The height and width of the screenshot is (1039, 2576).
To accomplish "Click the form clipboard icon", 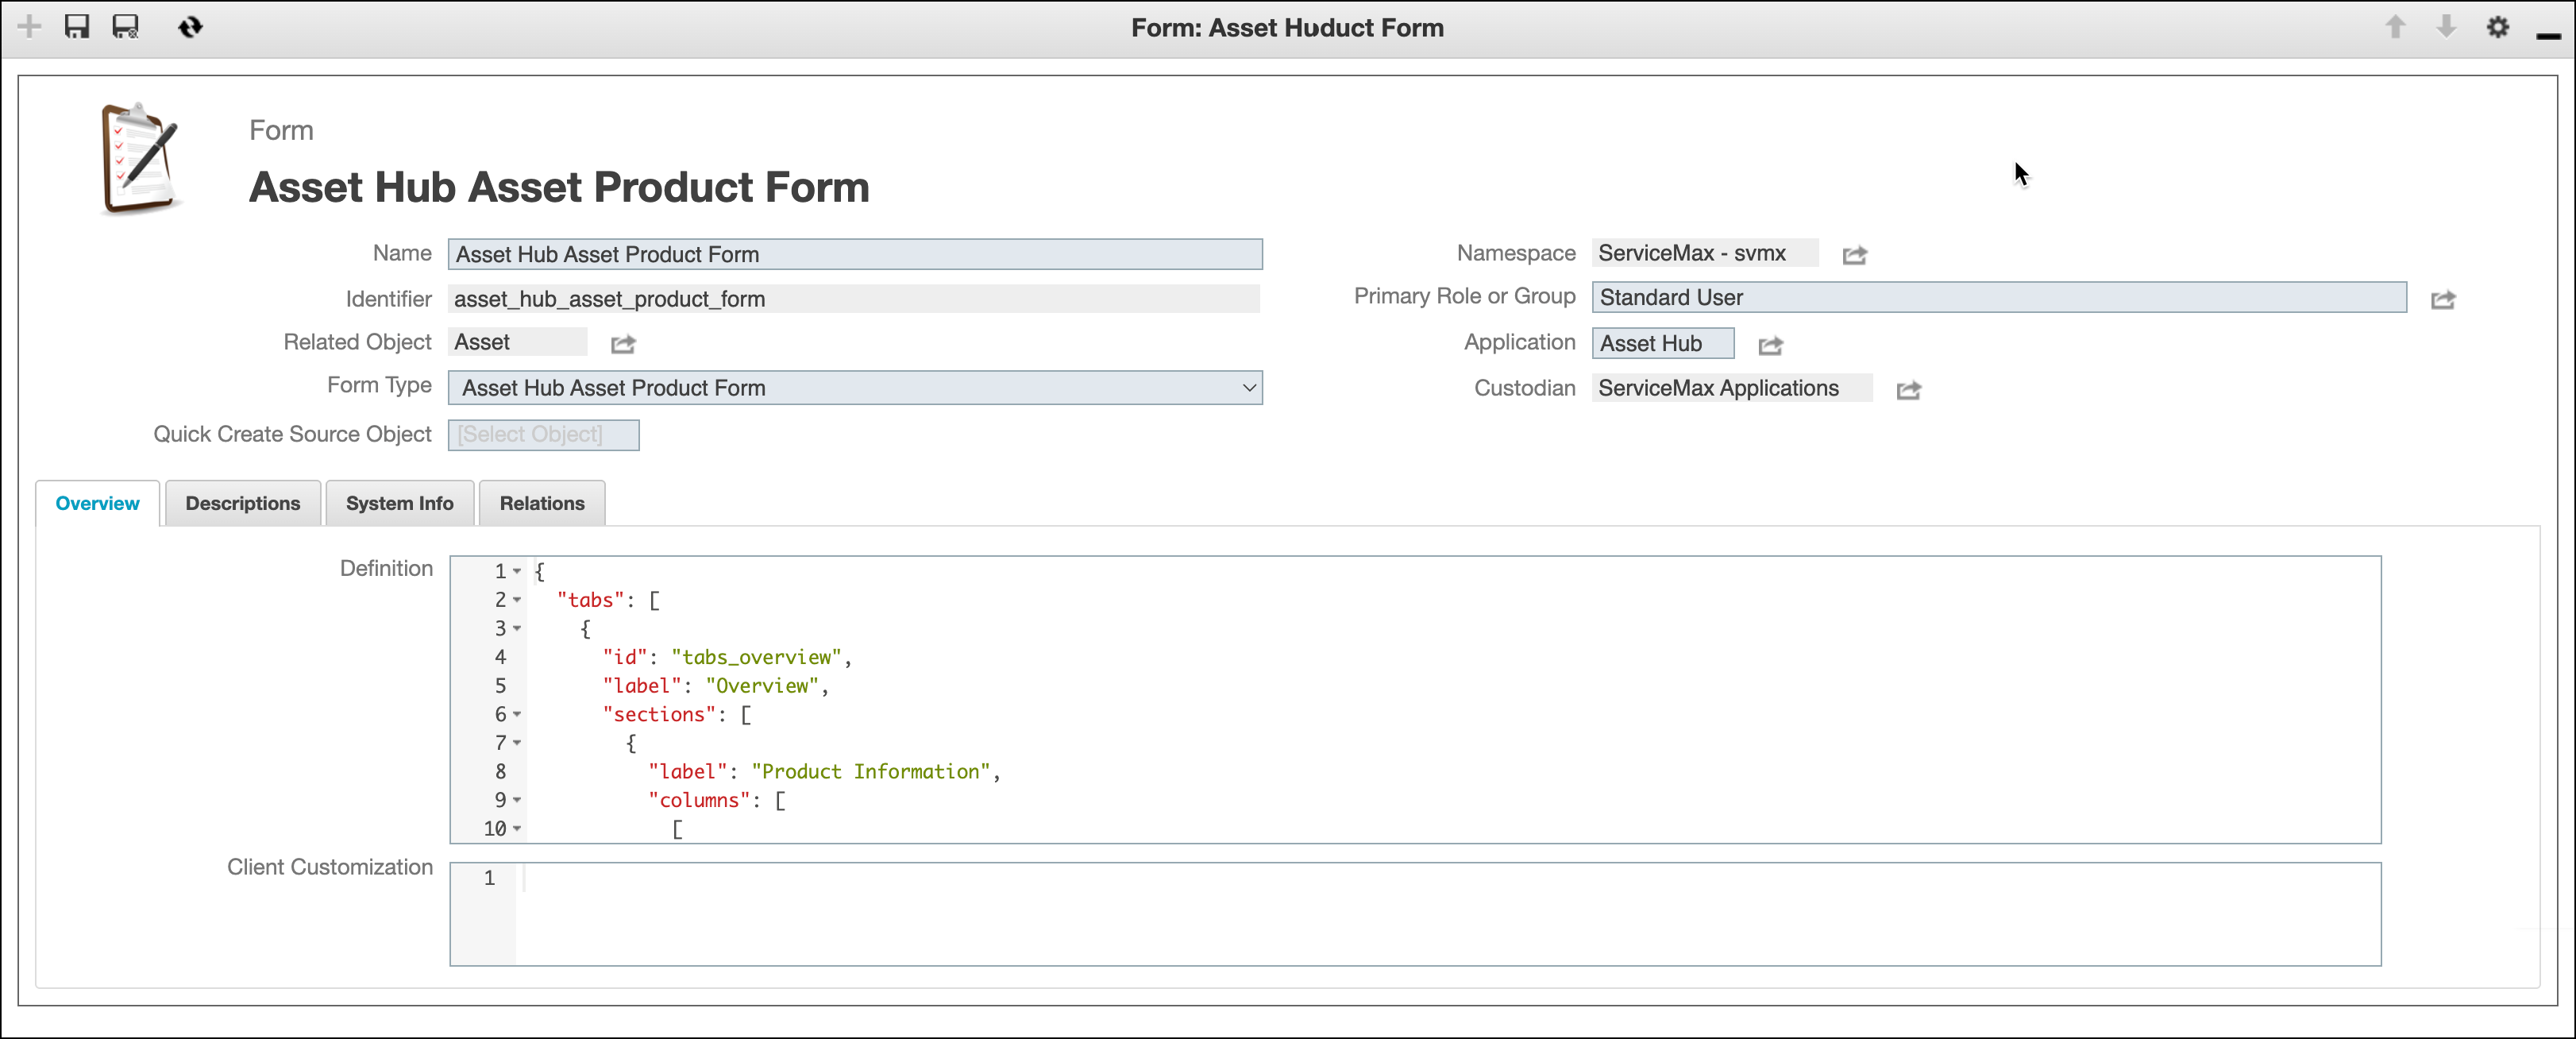I will pos(140,159).
